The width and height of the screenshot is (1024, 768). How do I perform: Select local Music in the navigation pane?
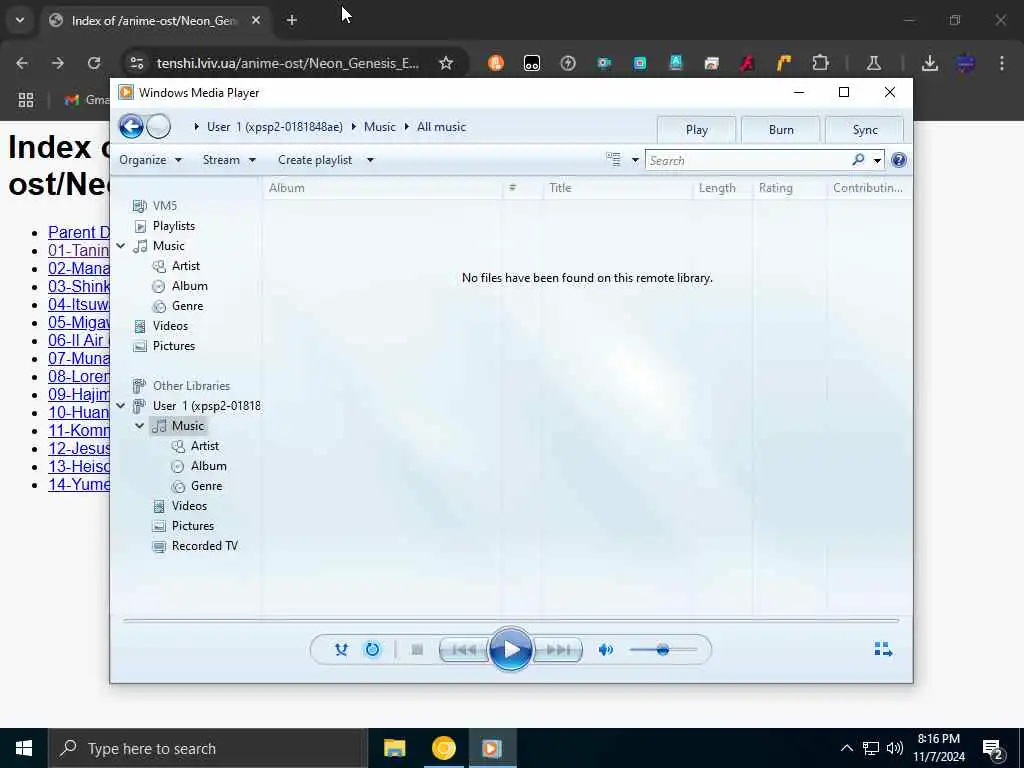coord(168,246)
